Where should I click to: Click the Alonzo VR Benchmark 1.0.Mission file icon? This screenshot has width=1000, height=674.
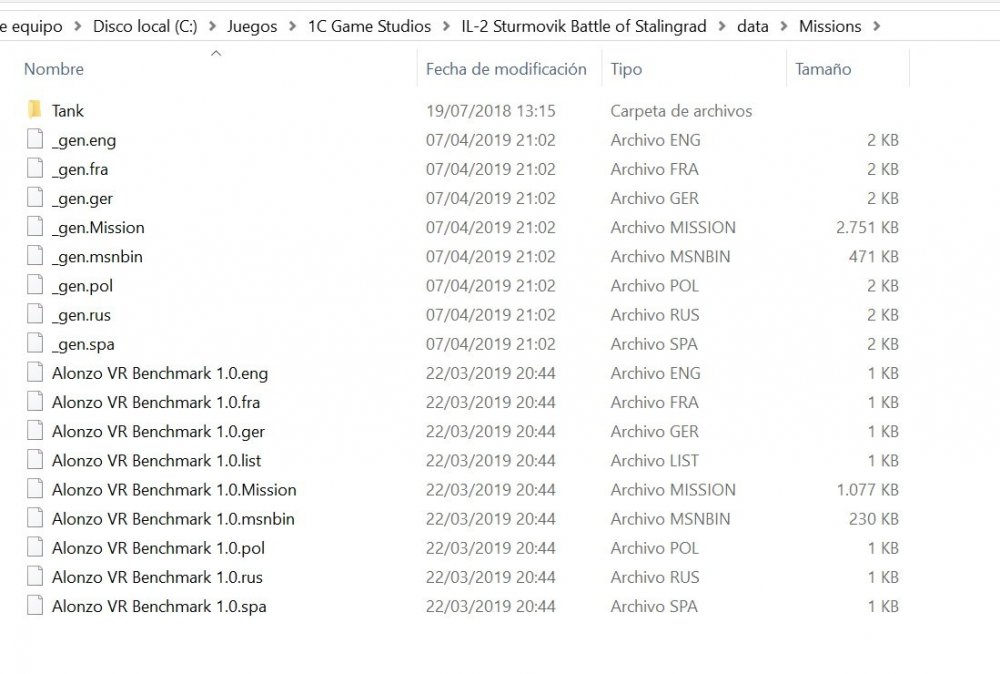(35, 489)
